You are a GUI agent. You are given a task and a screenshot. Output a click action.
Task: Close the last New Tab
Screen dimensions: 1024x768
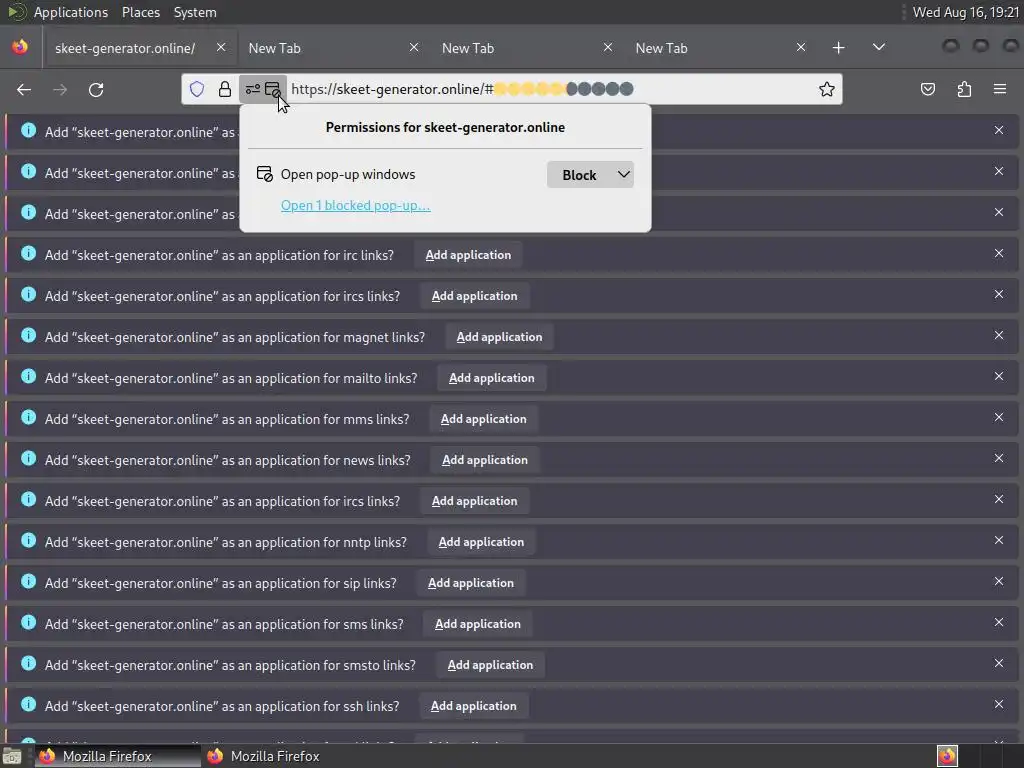point(801,47)
